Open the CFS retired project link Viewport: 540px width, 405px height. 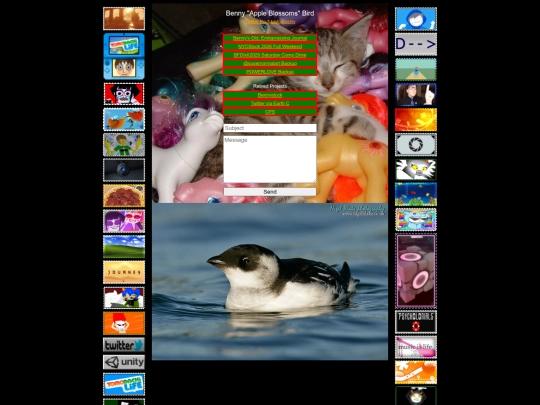pos(270,112)
